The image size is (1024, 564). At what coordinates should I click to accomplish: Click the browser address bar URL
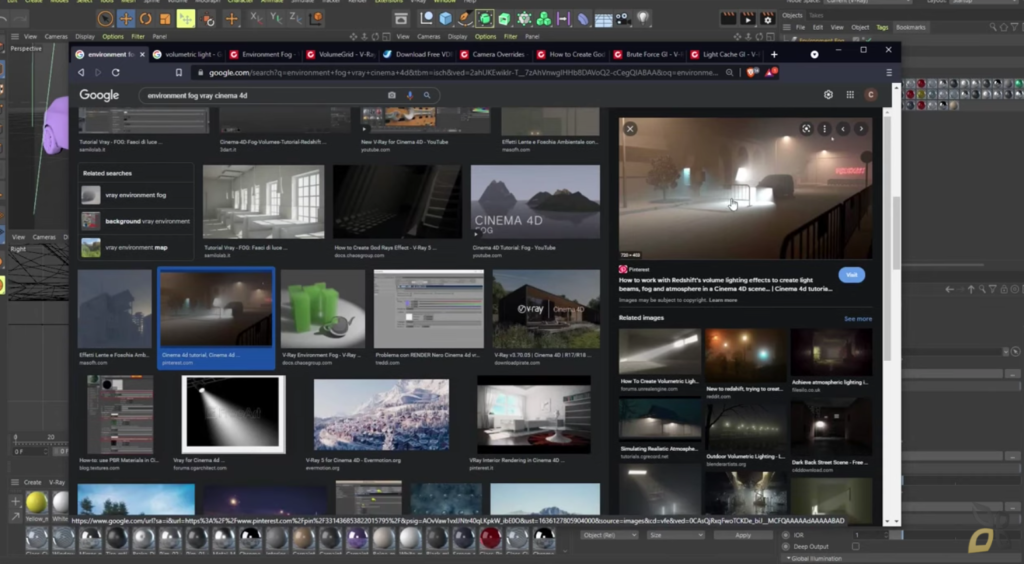point(463,72)
